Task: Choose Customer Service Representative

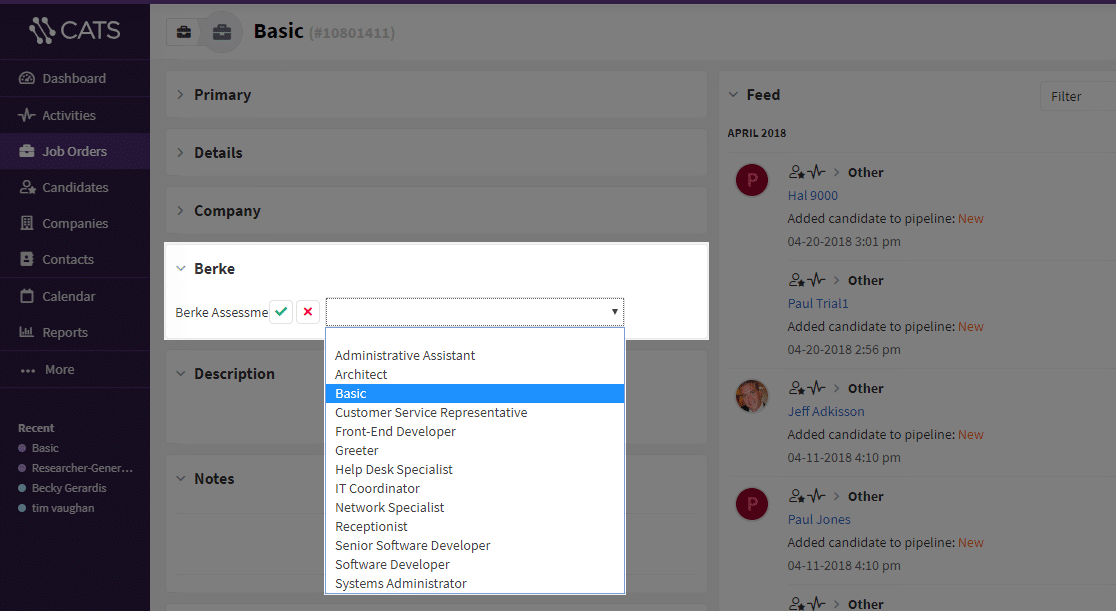Action: click(475, 412)
